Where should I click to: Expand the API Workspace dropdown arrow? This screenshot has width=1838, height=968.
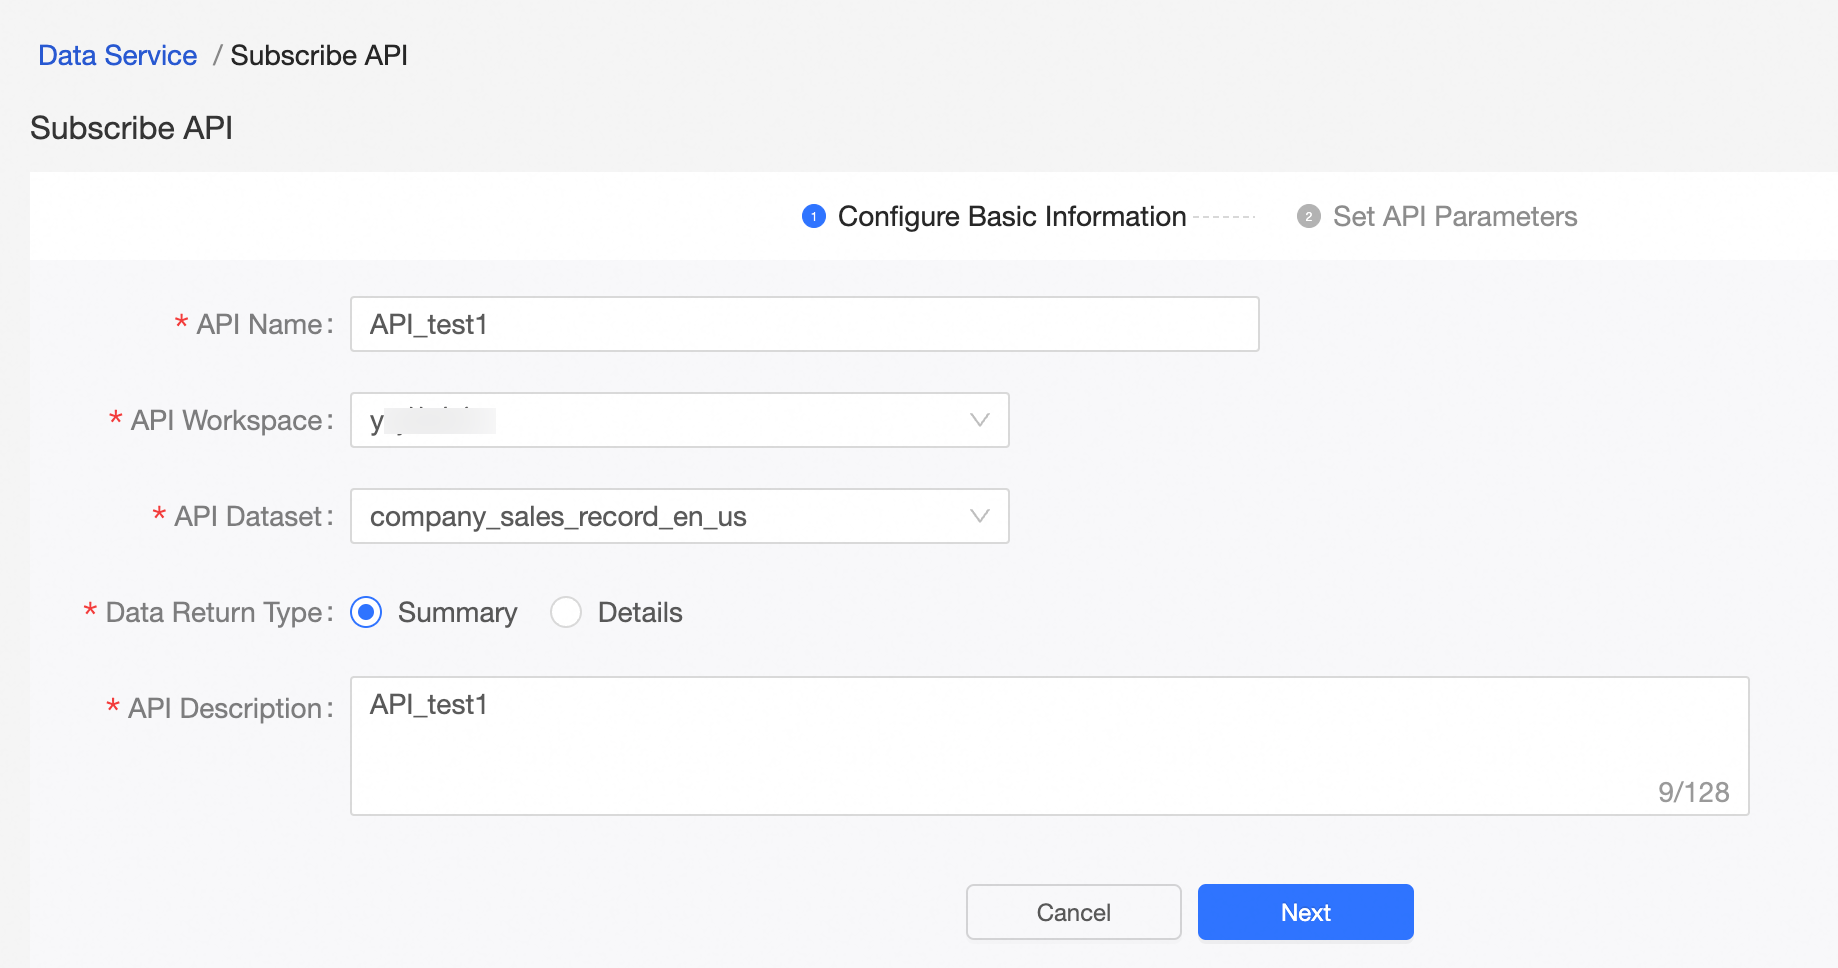(x=980, y=420)
